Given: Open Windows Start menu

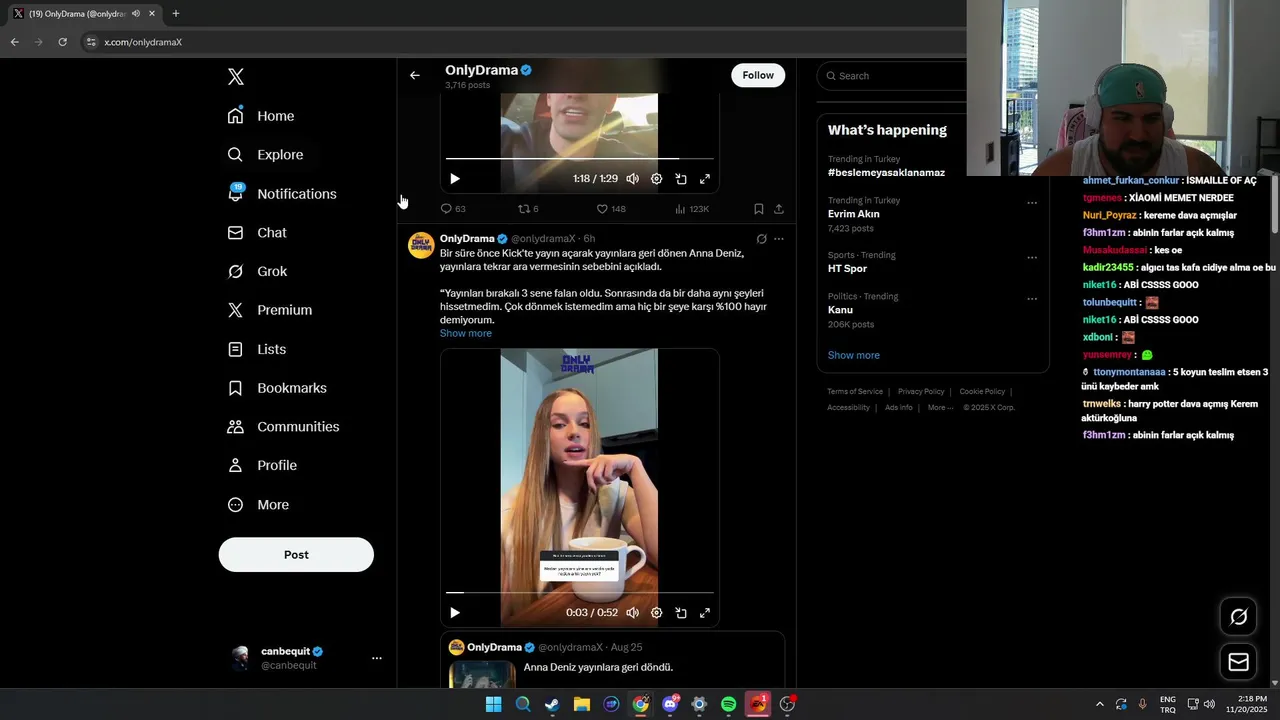Looking at the screenshot, I should coord(493,705).
